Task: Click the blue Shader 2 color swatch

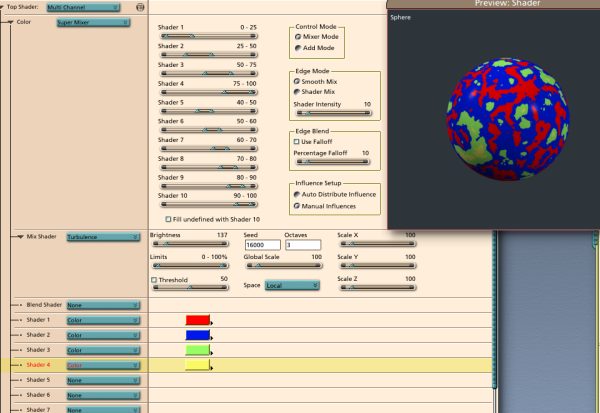Action: click(x=198, y=335)
